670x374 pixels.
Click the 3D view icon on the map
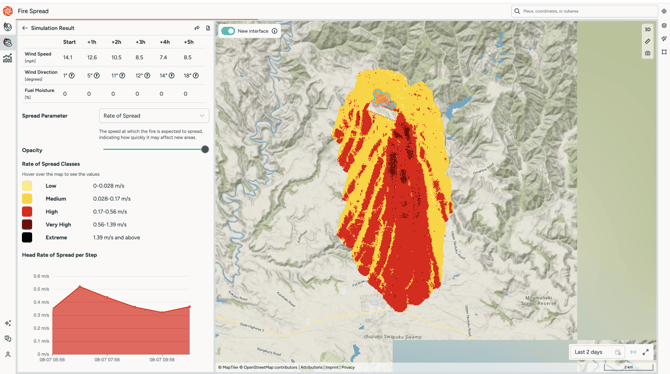pyautogui.click(x=648, y=29)
